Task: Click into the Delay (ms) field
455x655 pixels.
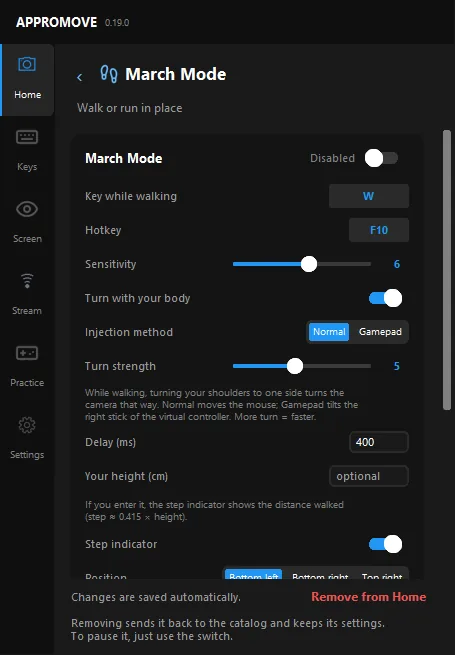Action: (379, 442)
